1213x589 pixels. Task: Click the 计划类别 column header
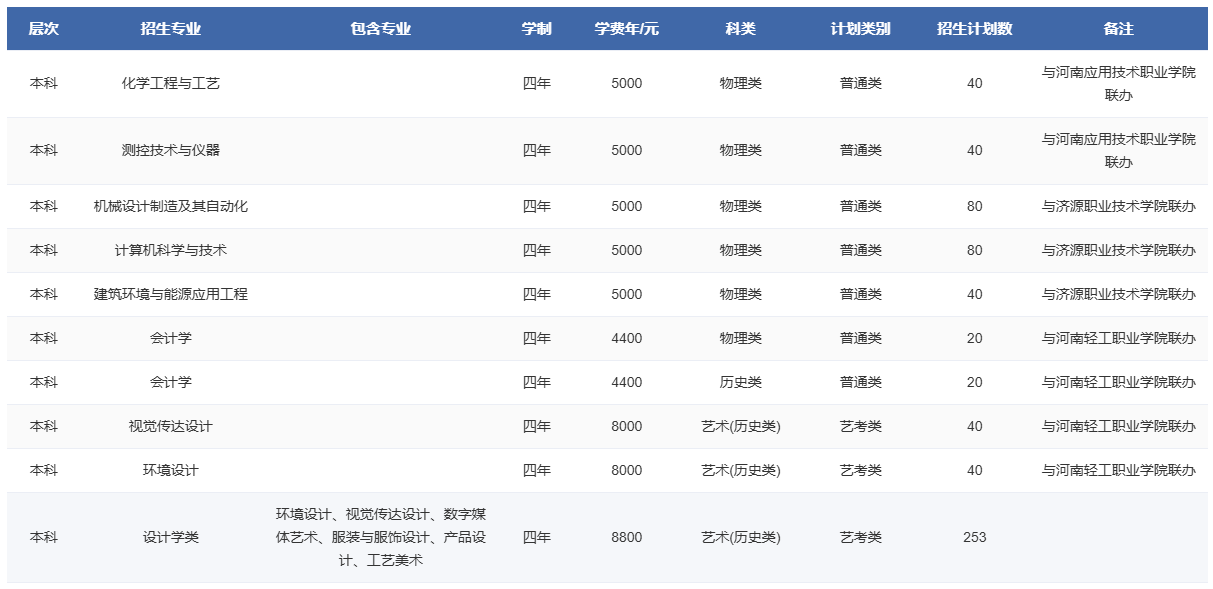coord(861,29)
